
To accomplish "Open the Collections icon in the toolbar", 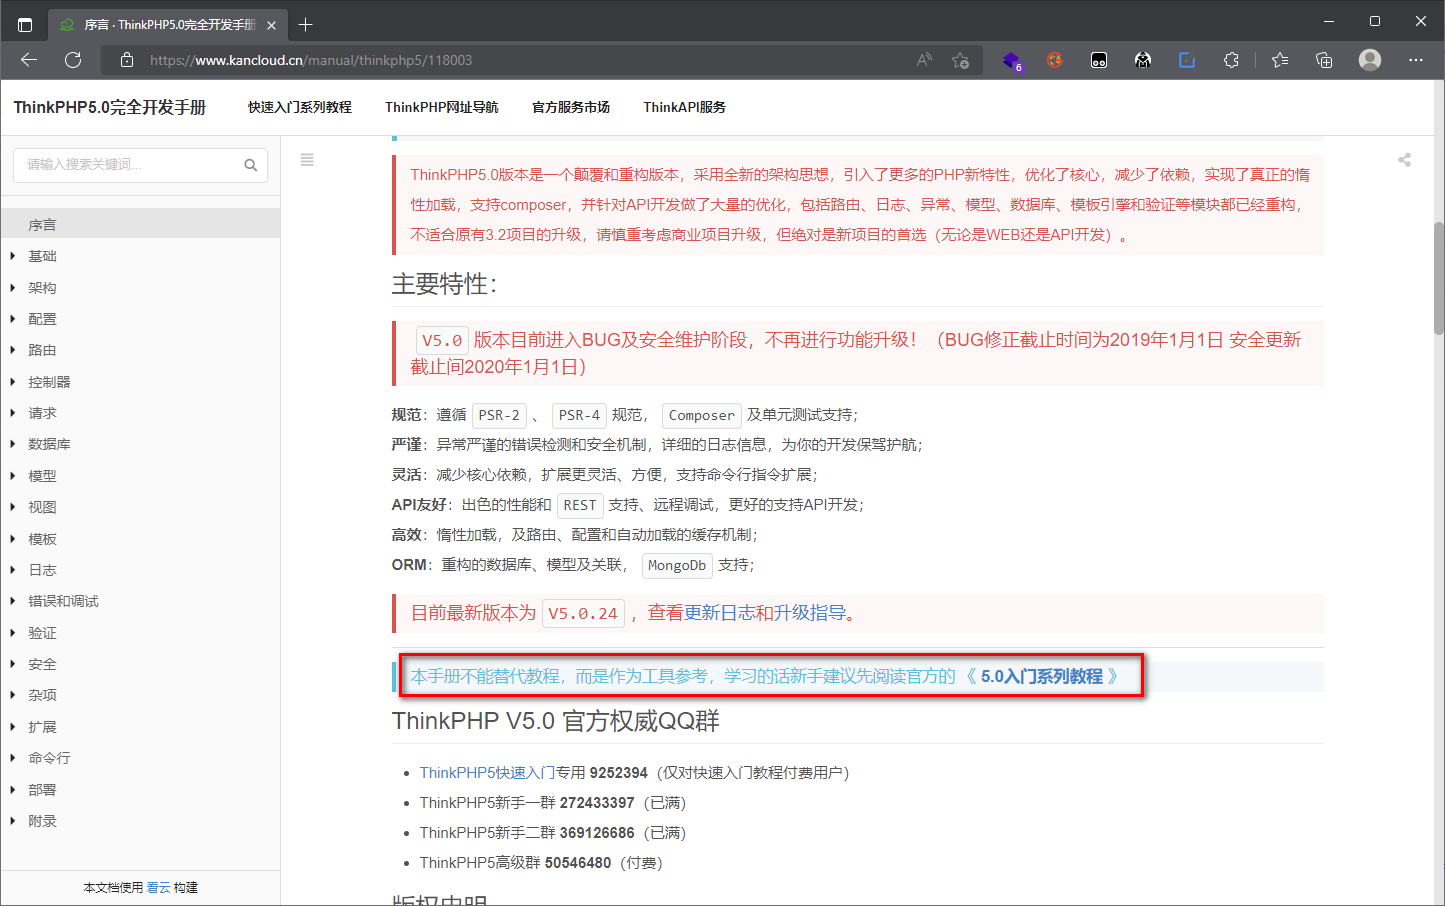I will pyautogui.click(x=1324, y=60).
